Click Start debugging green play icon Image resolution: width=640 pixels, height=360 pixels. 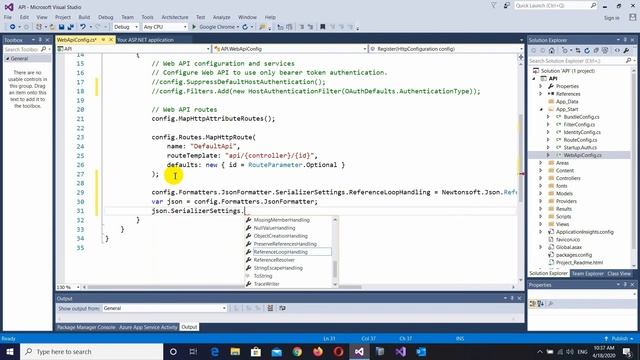pyautogui.click(x=194, y=27)
